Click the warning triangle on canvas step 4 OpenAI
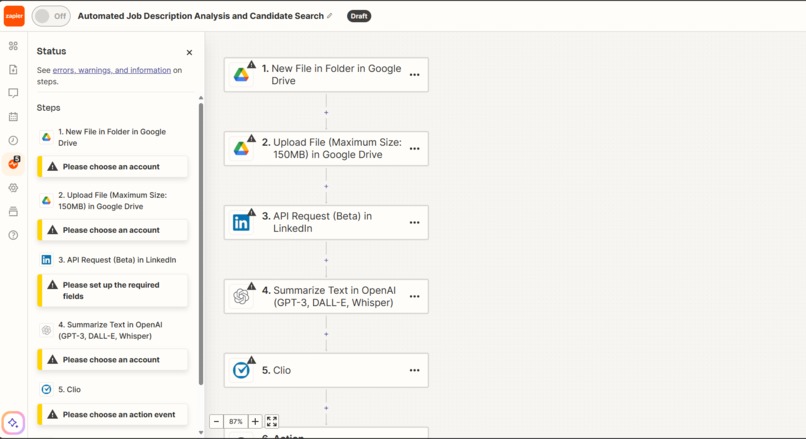The height and width of the screenshot is (439, 806). pyautogui.click(x=251, y=286)
